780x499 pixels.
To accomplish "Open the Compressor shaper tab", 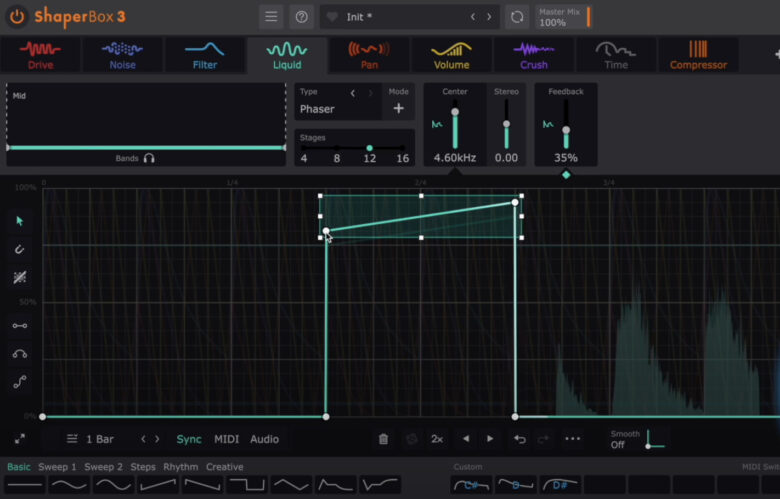I will tap(698, 55).
